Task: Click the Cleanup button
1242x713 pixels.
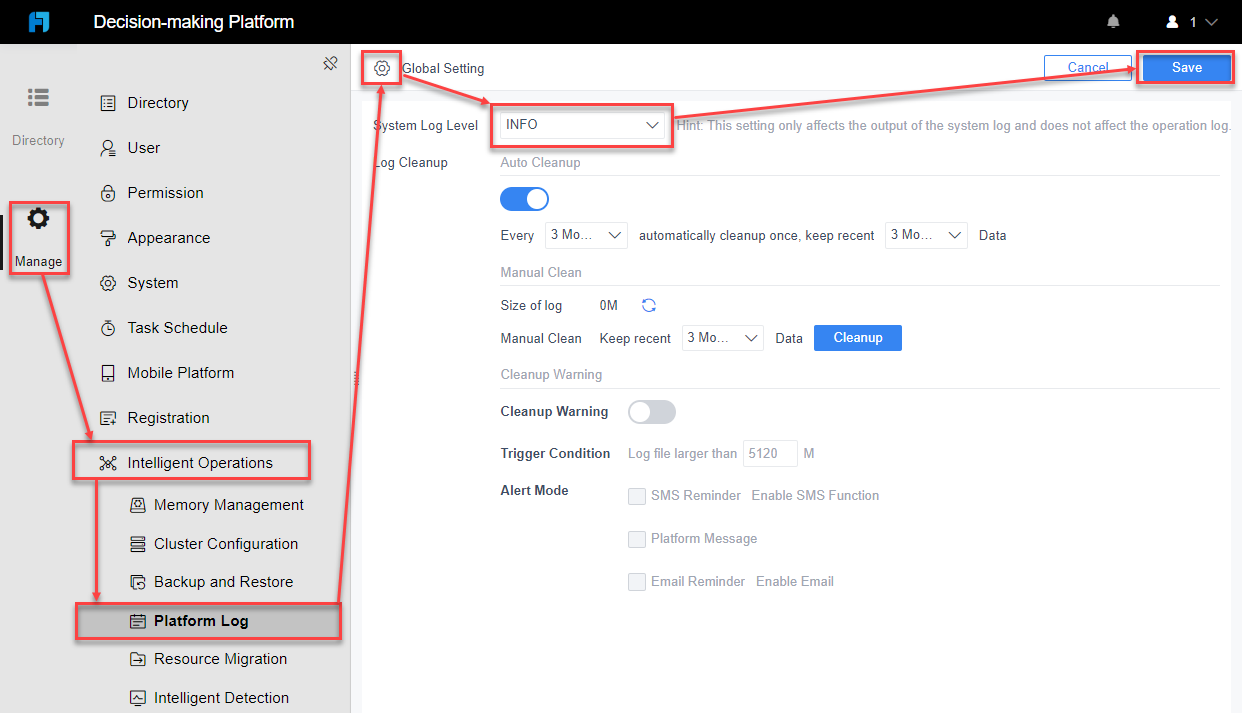Action: point(857,337)
